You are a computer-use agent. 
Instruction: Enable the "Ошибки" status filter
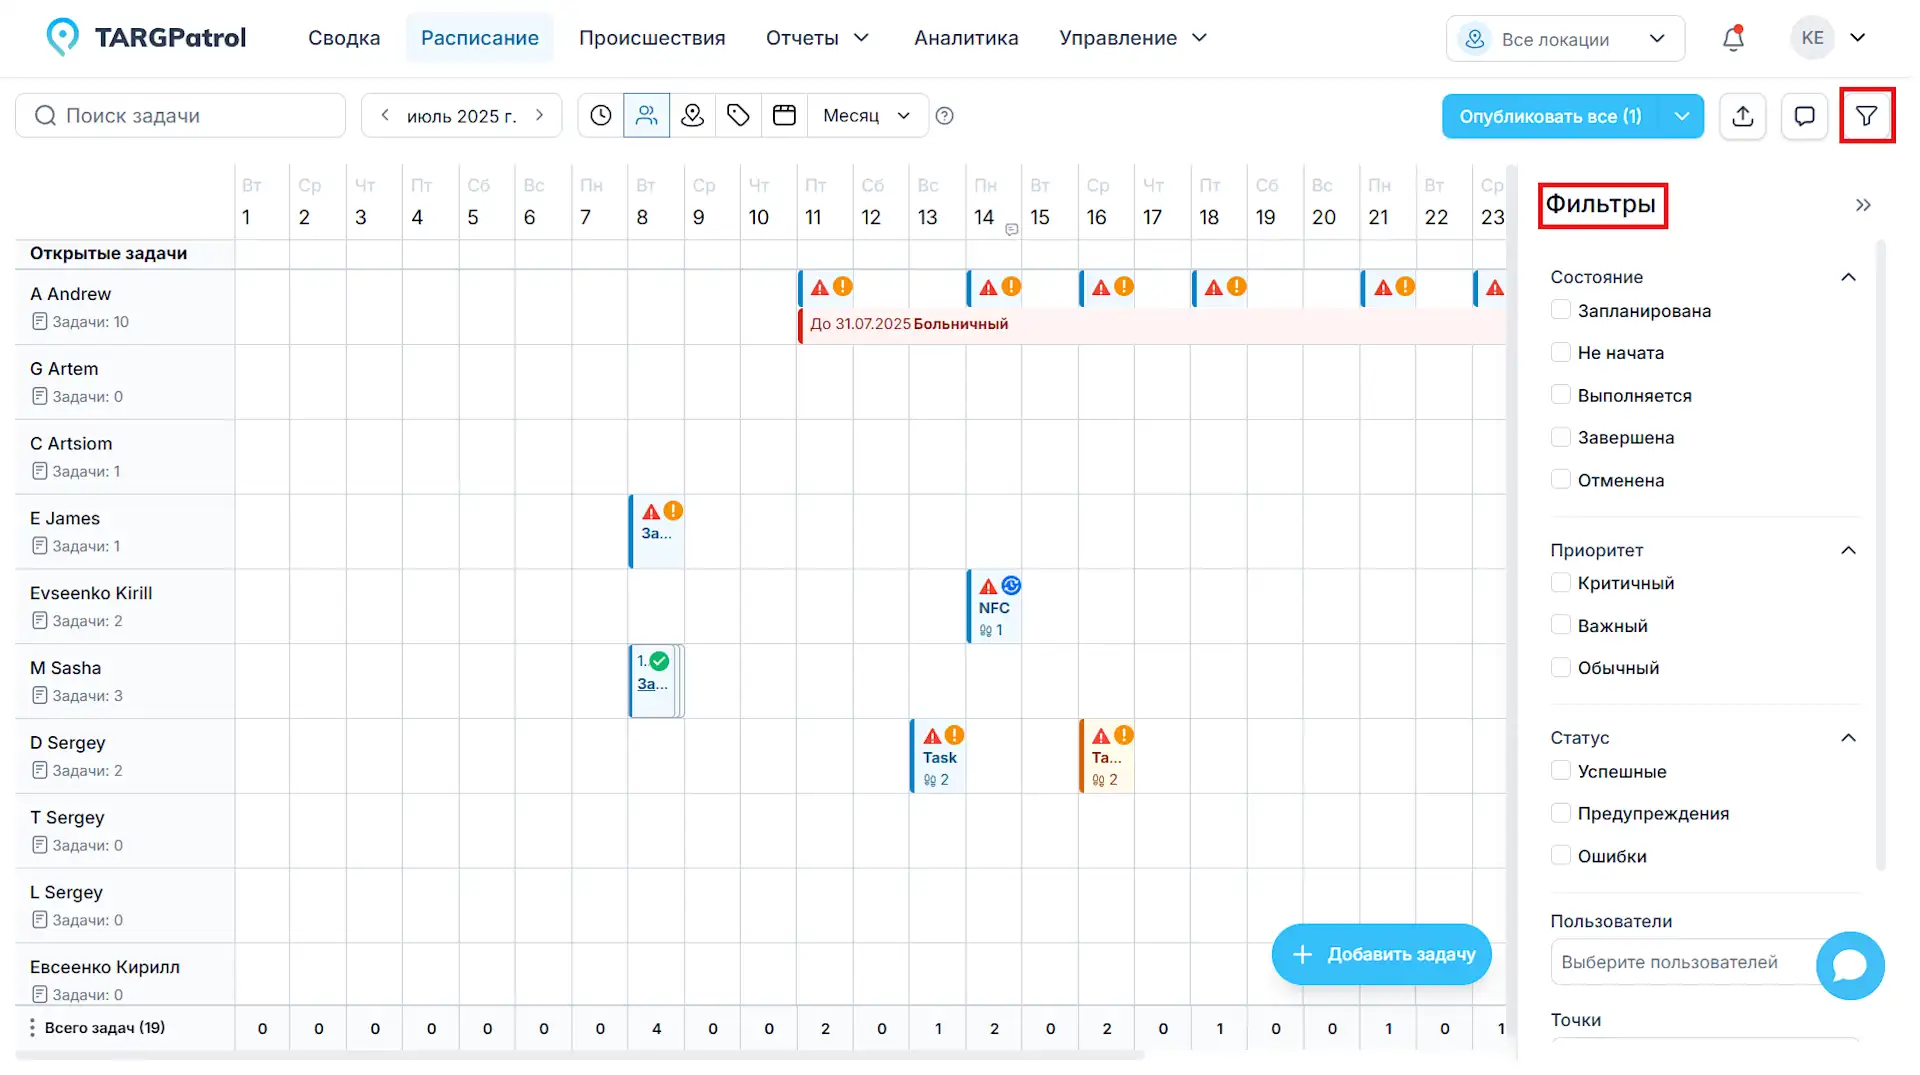[x=1561, y=855]
